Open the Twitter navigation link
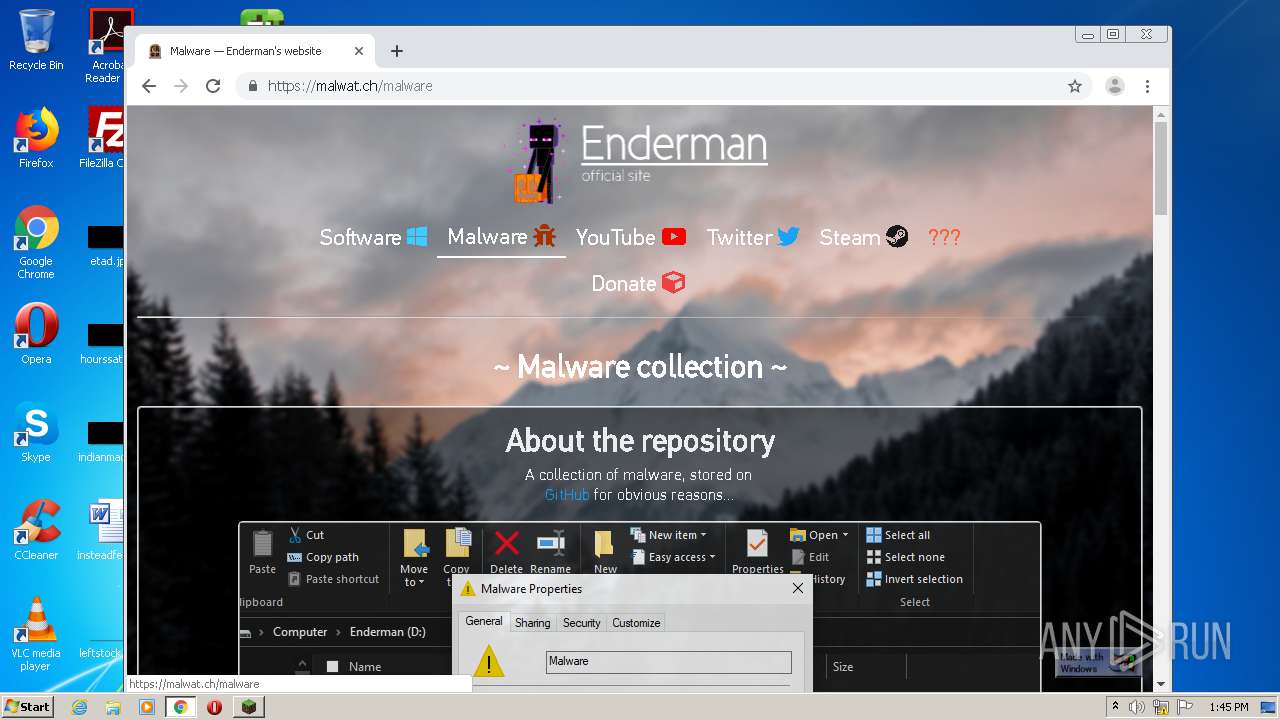 [x=753, y=237]
